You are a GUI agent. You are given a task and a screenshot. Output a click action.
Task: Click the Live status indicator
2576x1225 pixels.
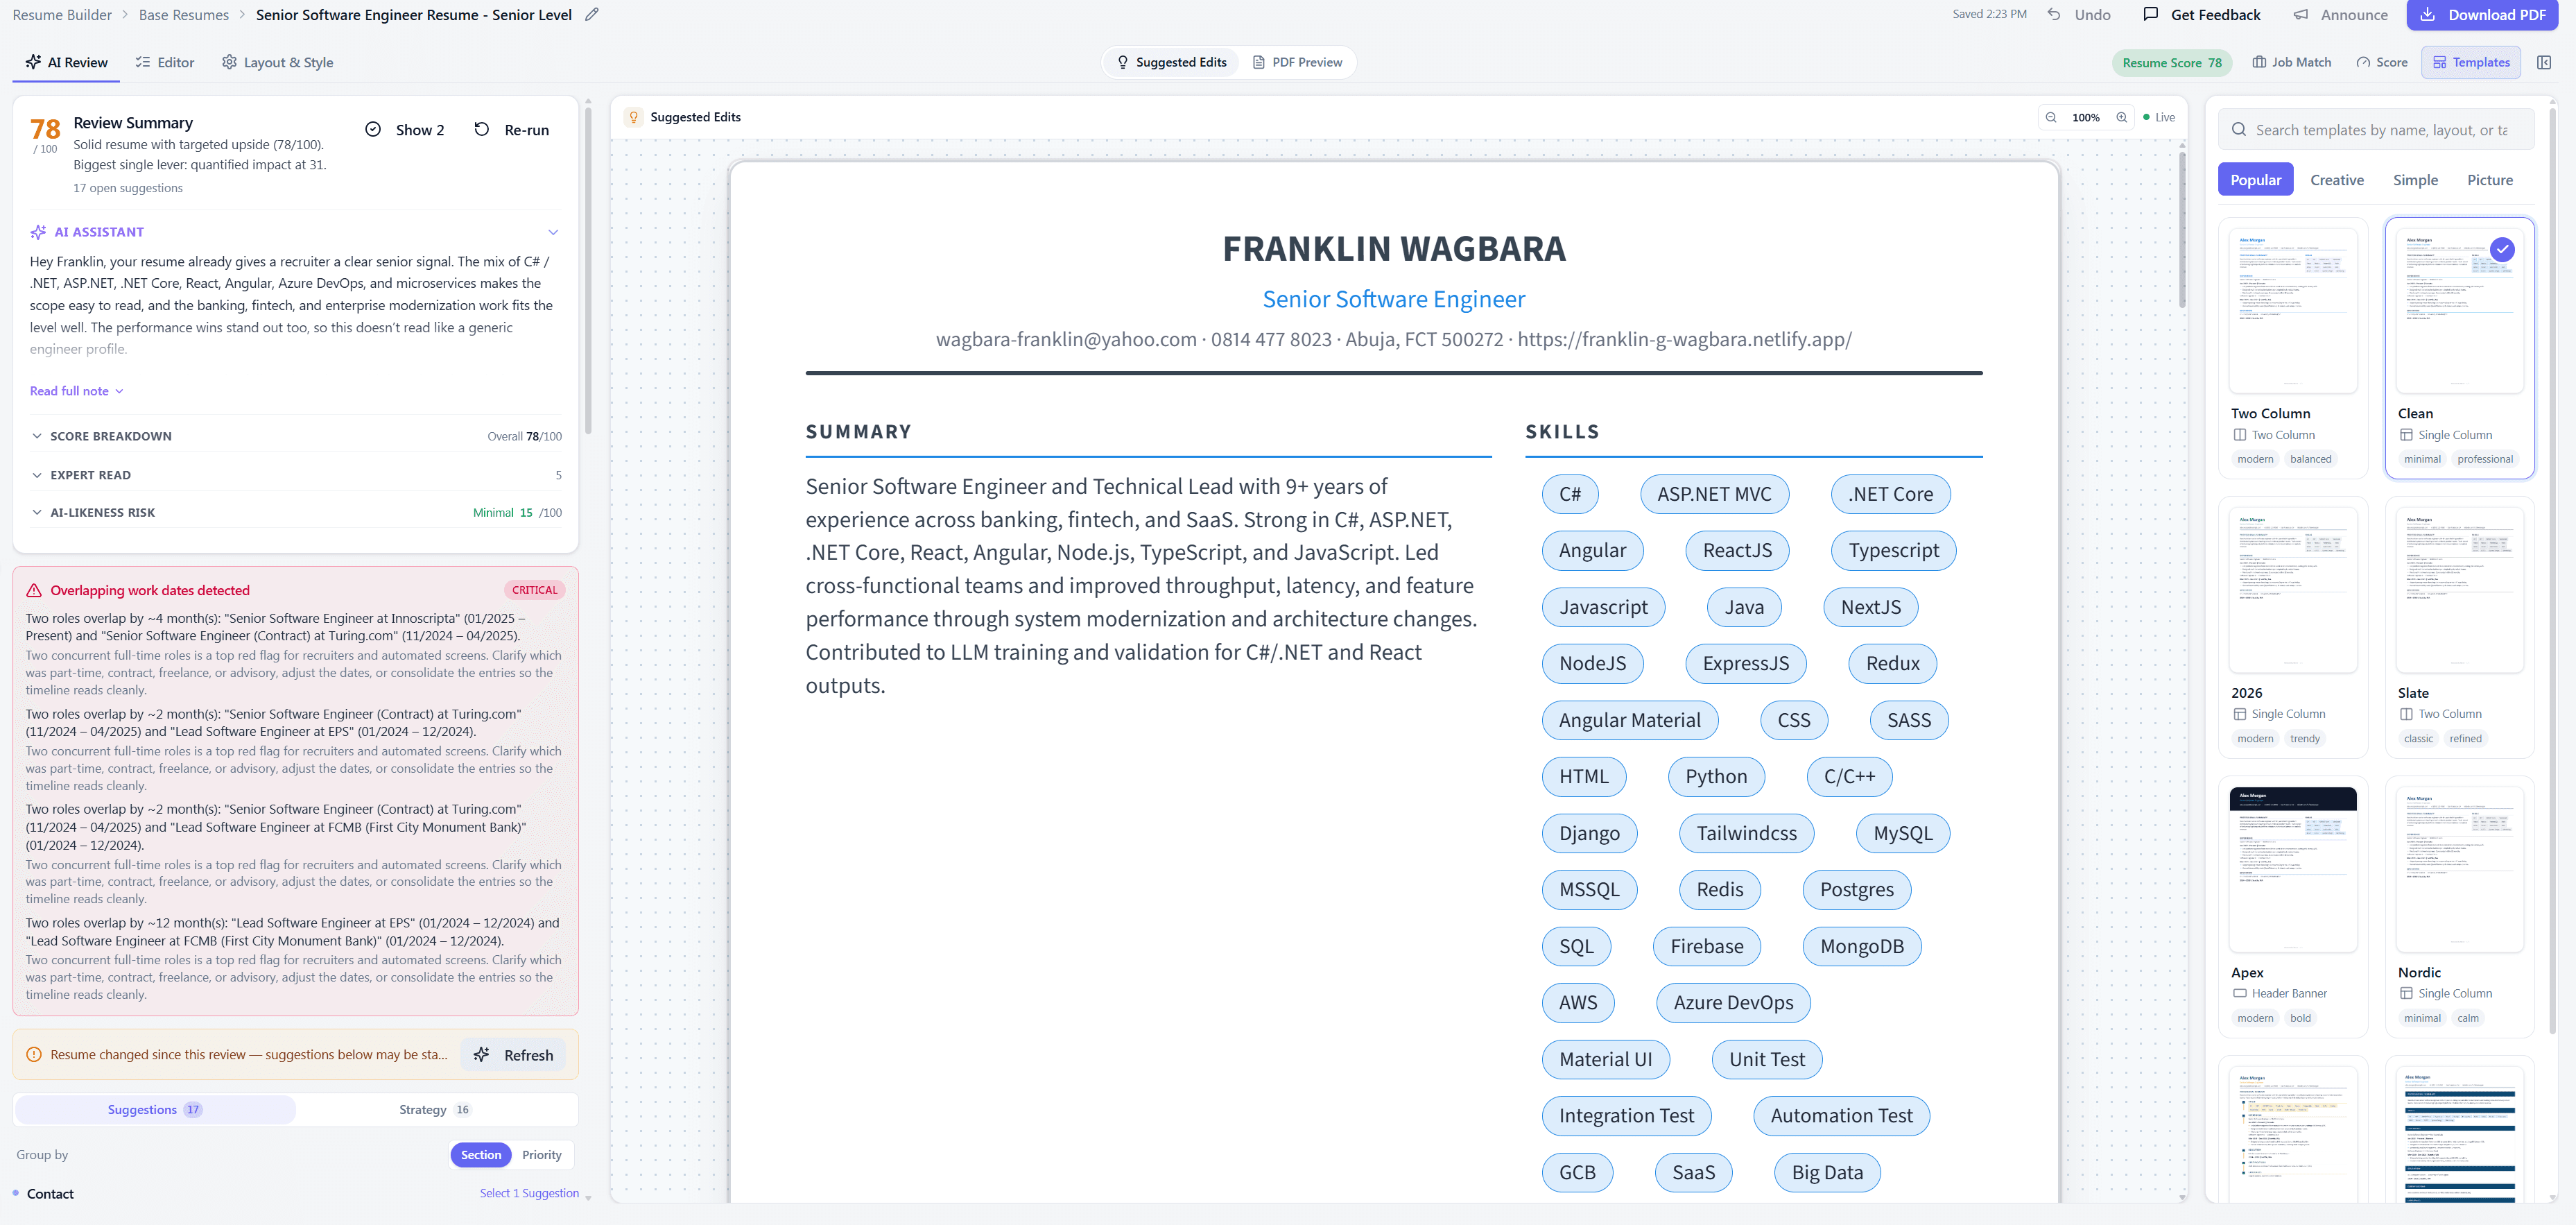point(2159,117)
